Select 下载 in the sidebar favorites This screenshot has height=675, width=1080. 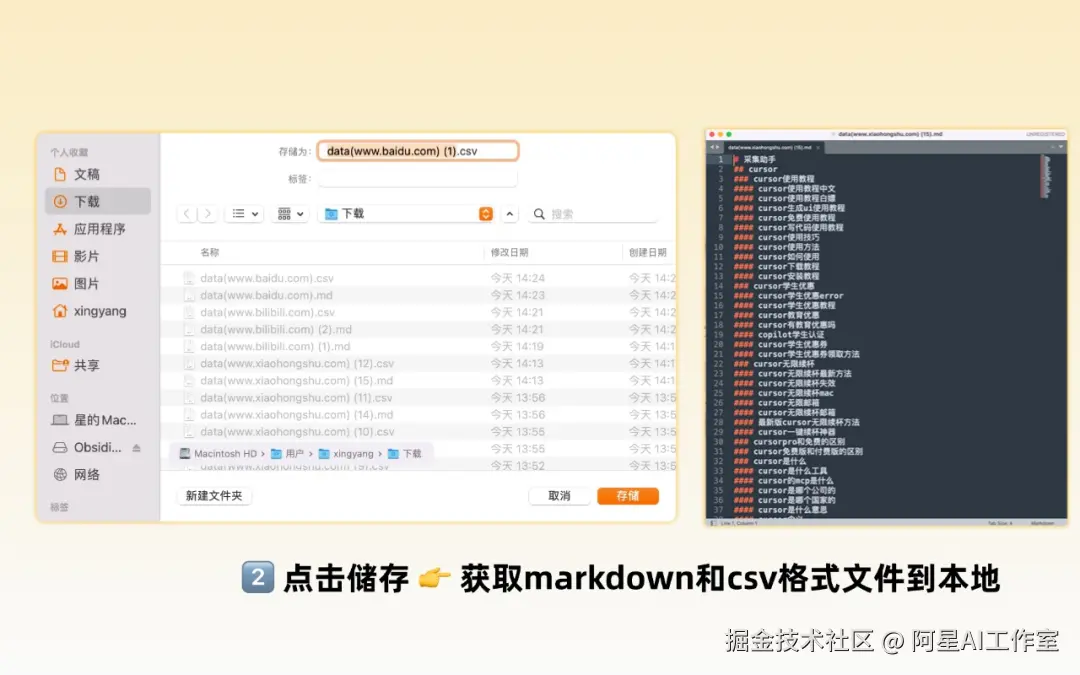point(98,201)
